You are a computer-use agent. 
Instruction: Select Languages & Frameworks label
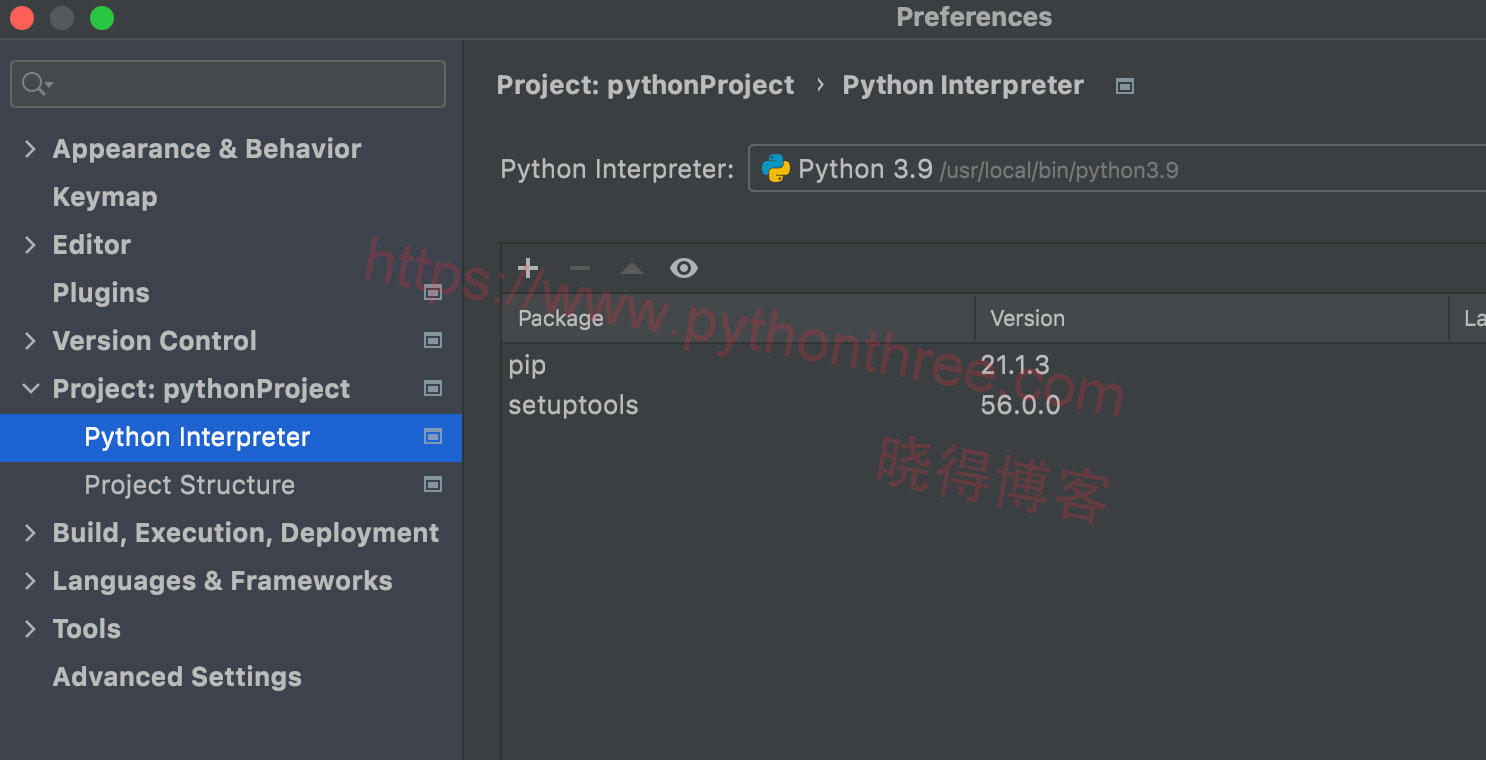tap(222, 581)
